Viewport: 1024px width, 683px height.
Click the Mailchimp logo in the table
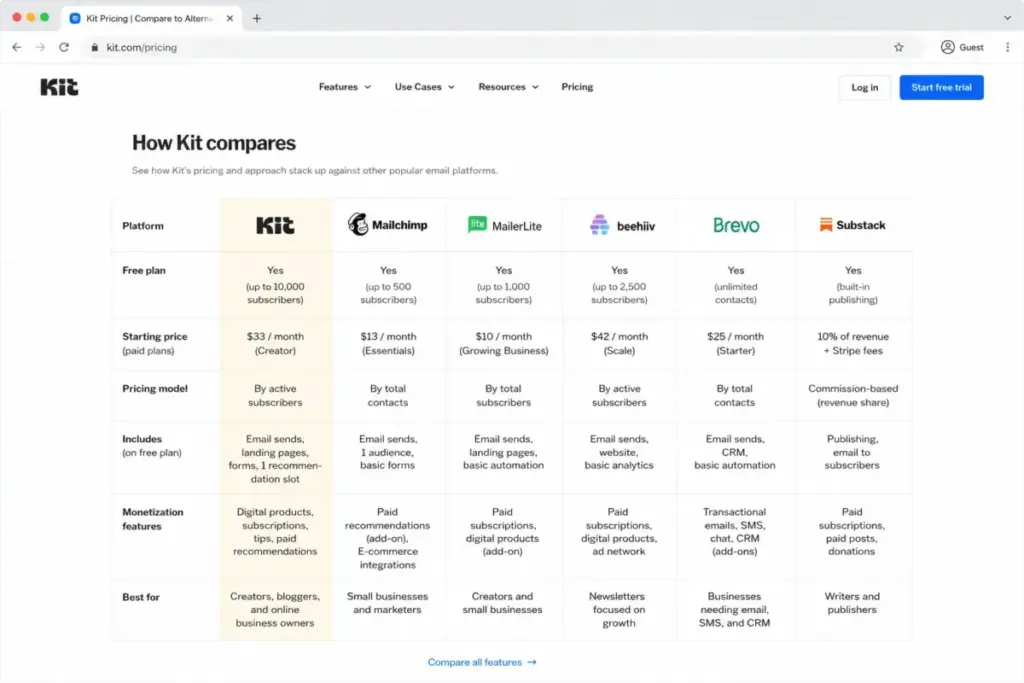(388, 225)
